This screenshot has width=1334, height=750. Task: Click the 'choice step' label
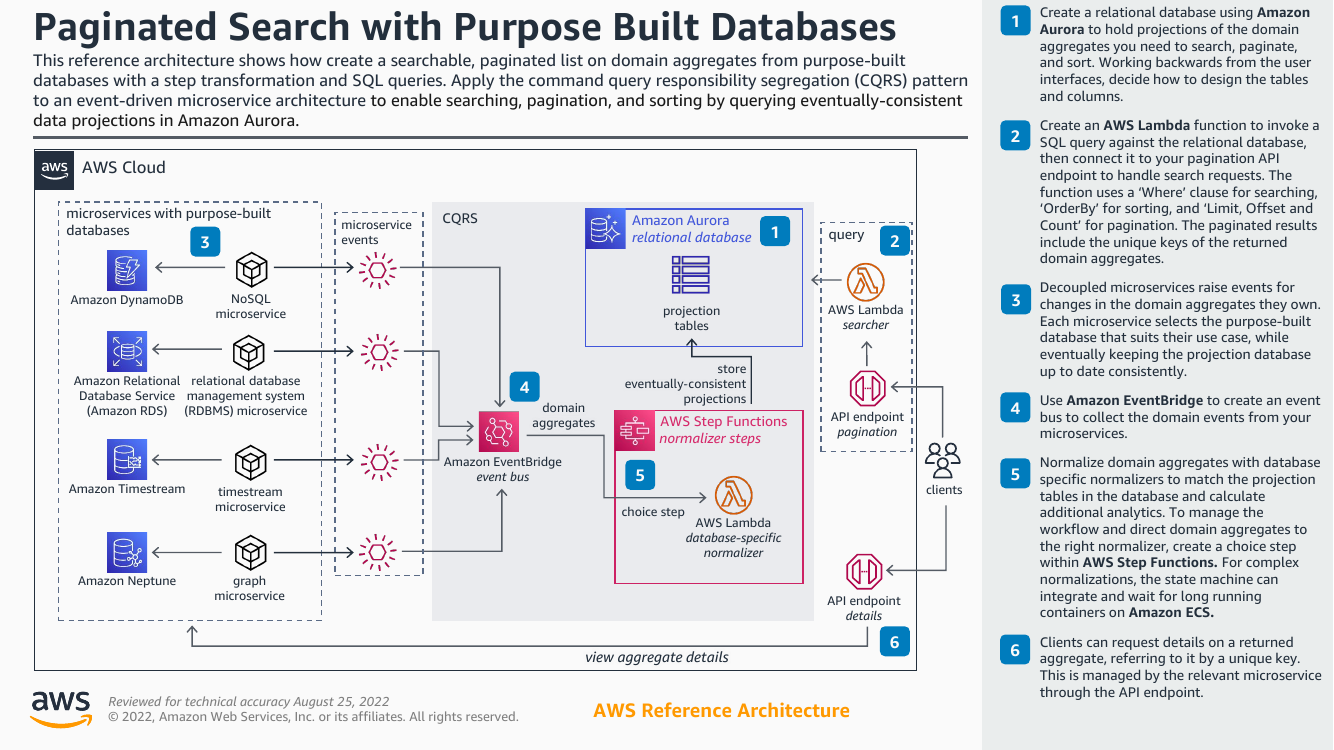click(653, 512)
